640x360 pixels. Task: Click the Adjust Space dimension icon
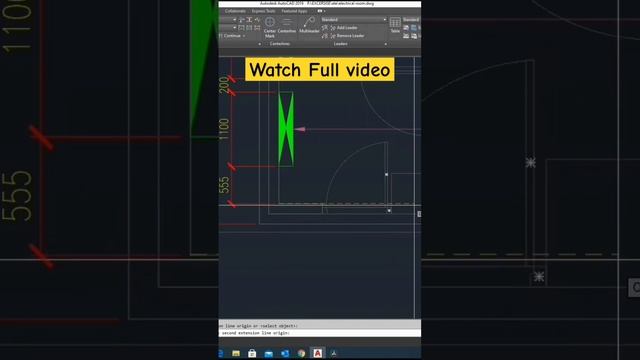click(x=249, y=20)
